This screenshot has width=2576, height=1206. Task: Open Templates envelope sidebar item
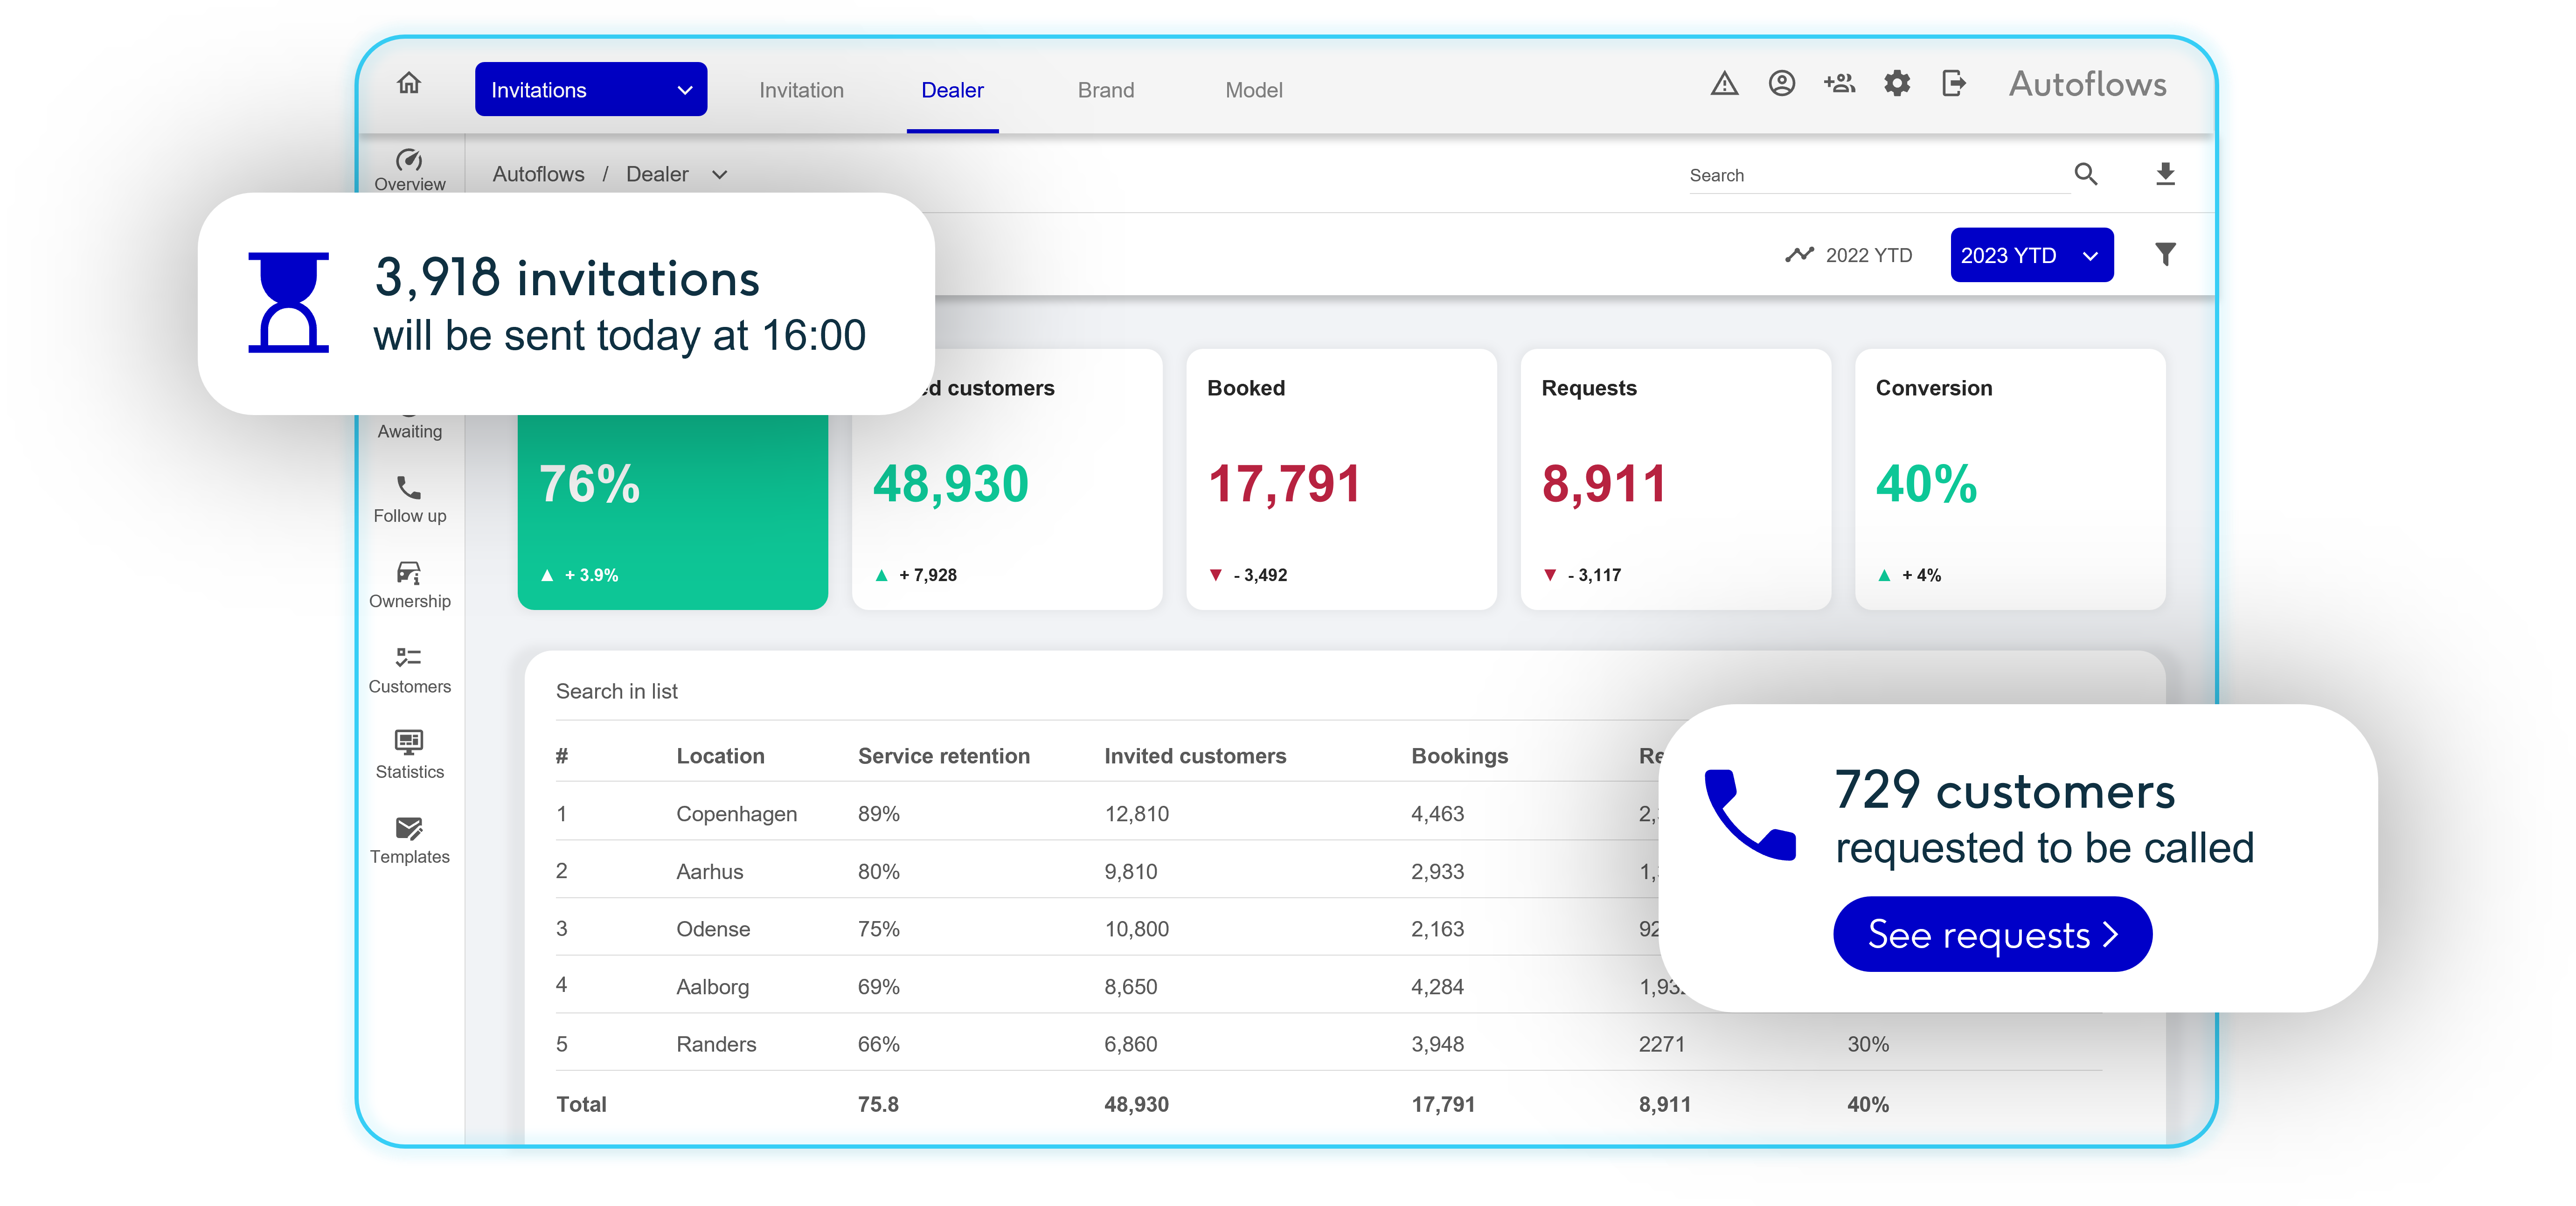pos(409,840)
